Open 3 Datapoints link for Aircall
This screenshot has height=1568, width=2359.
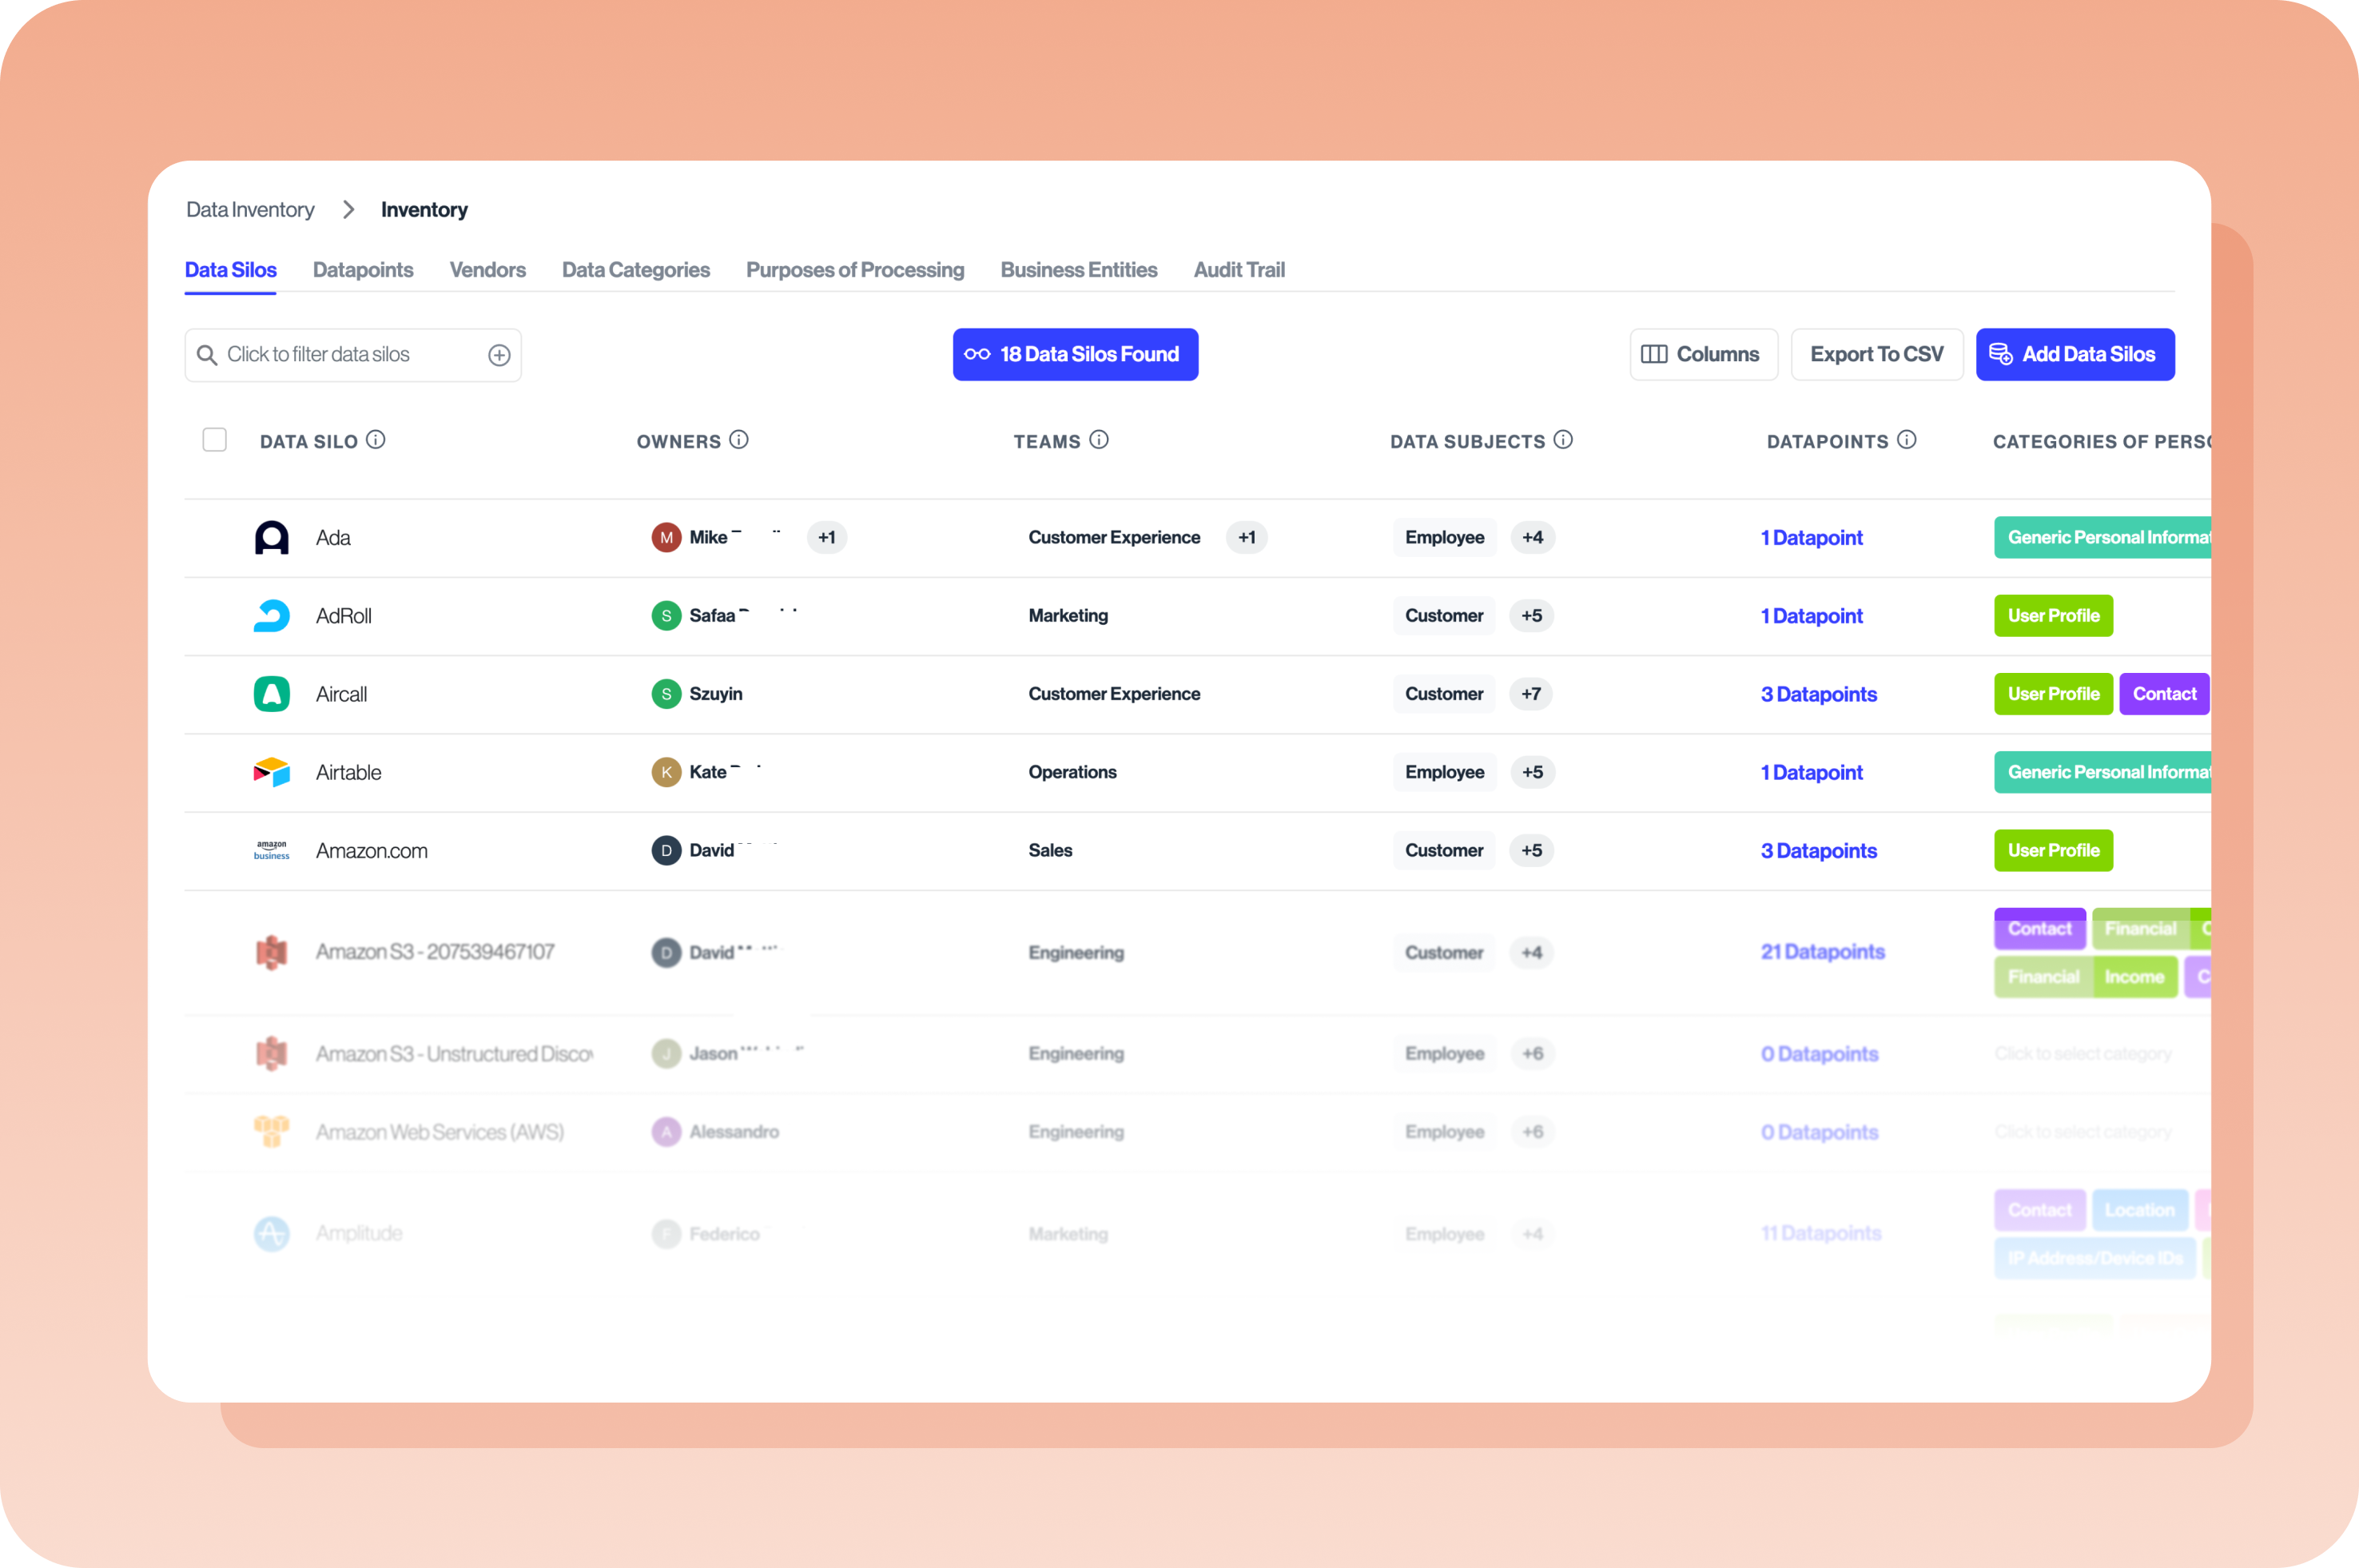click(1817, 694)
